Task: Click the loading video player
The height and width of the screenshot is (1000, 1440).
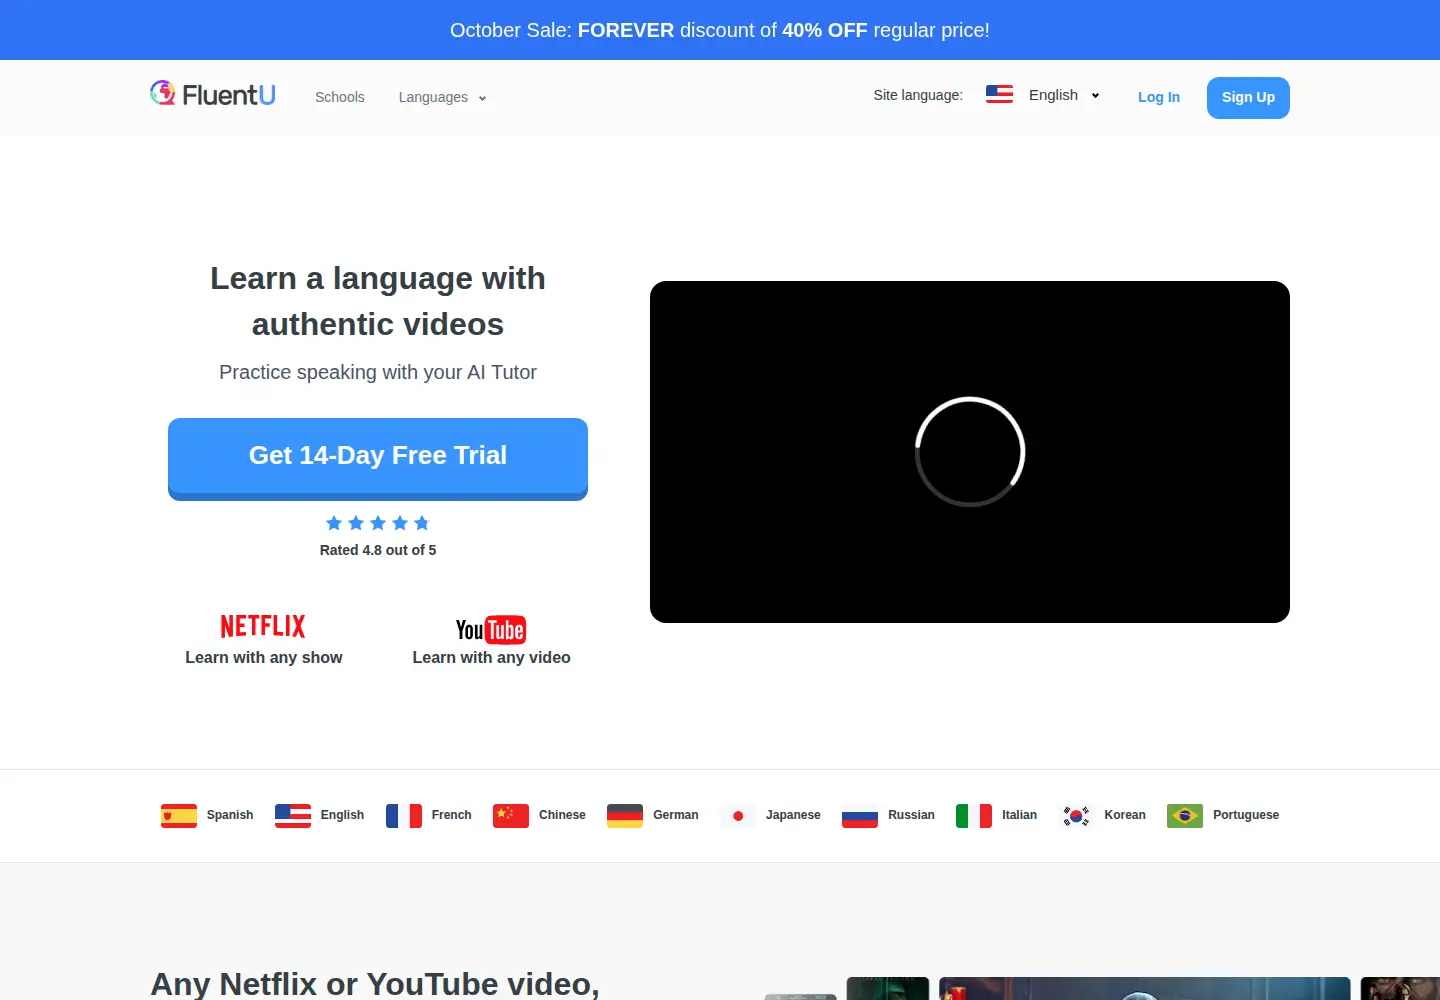Action: pos(970,452)
